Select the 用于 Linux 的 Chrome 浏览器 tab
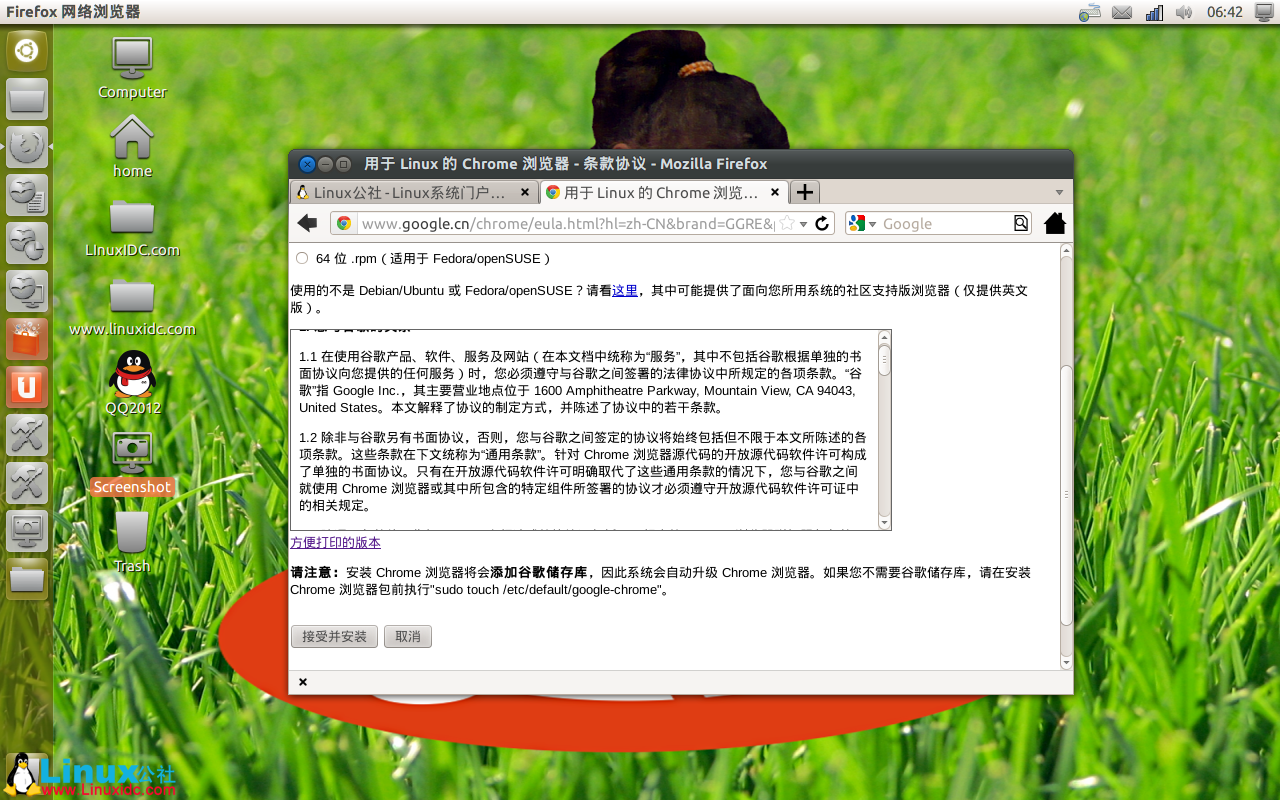The height and width of the screenshot is (800, 1280). click(x=664, y=192)
